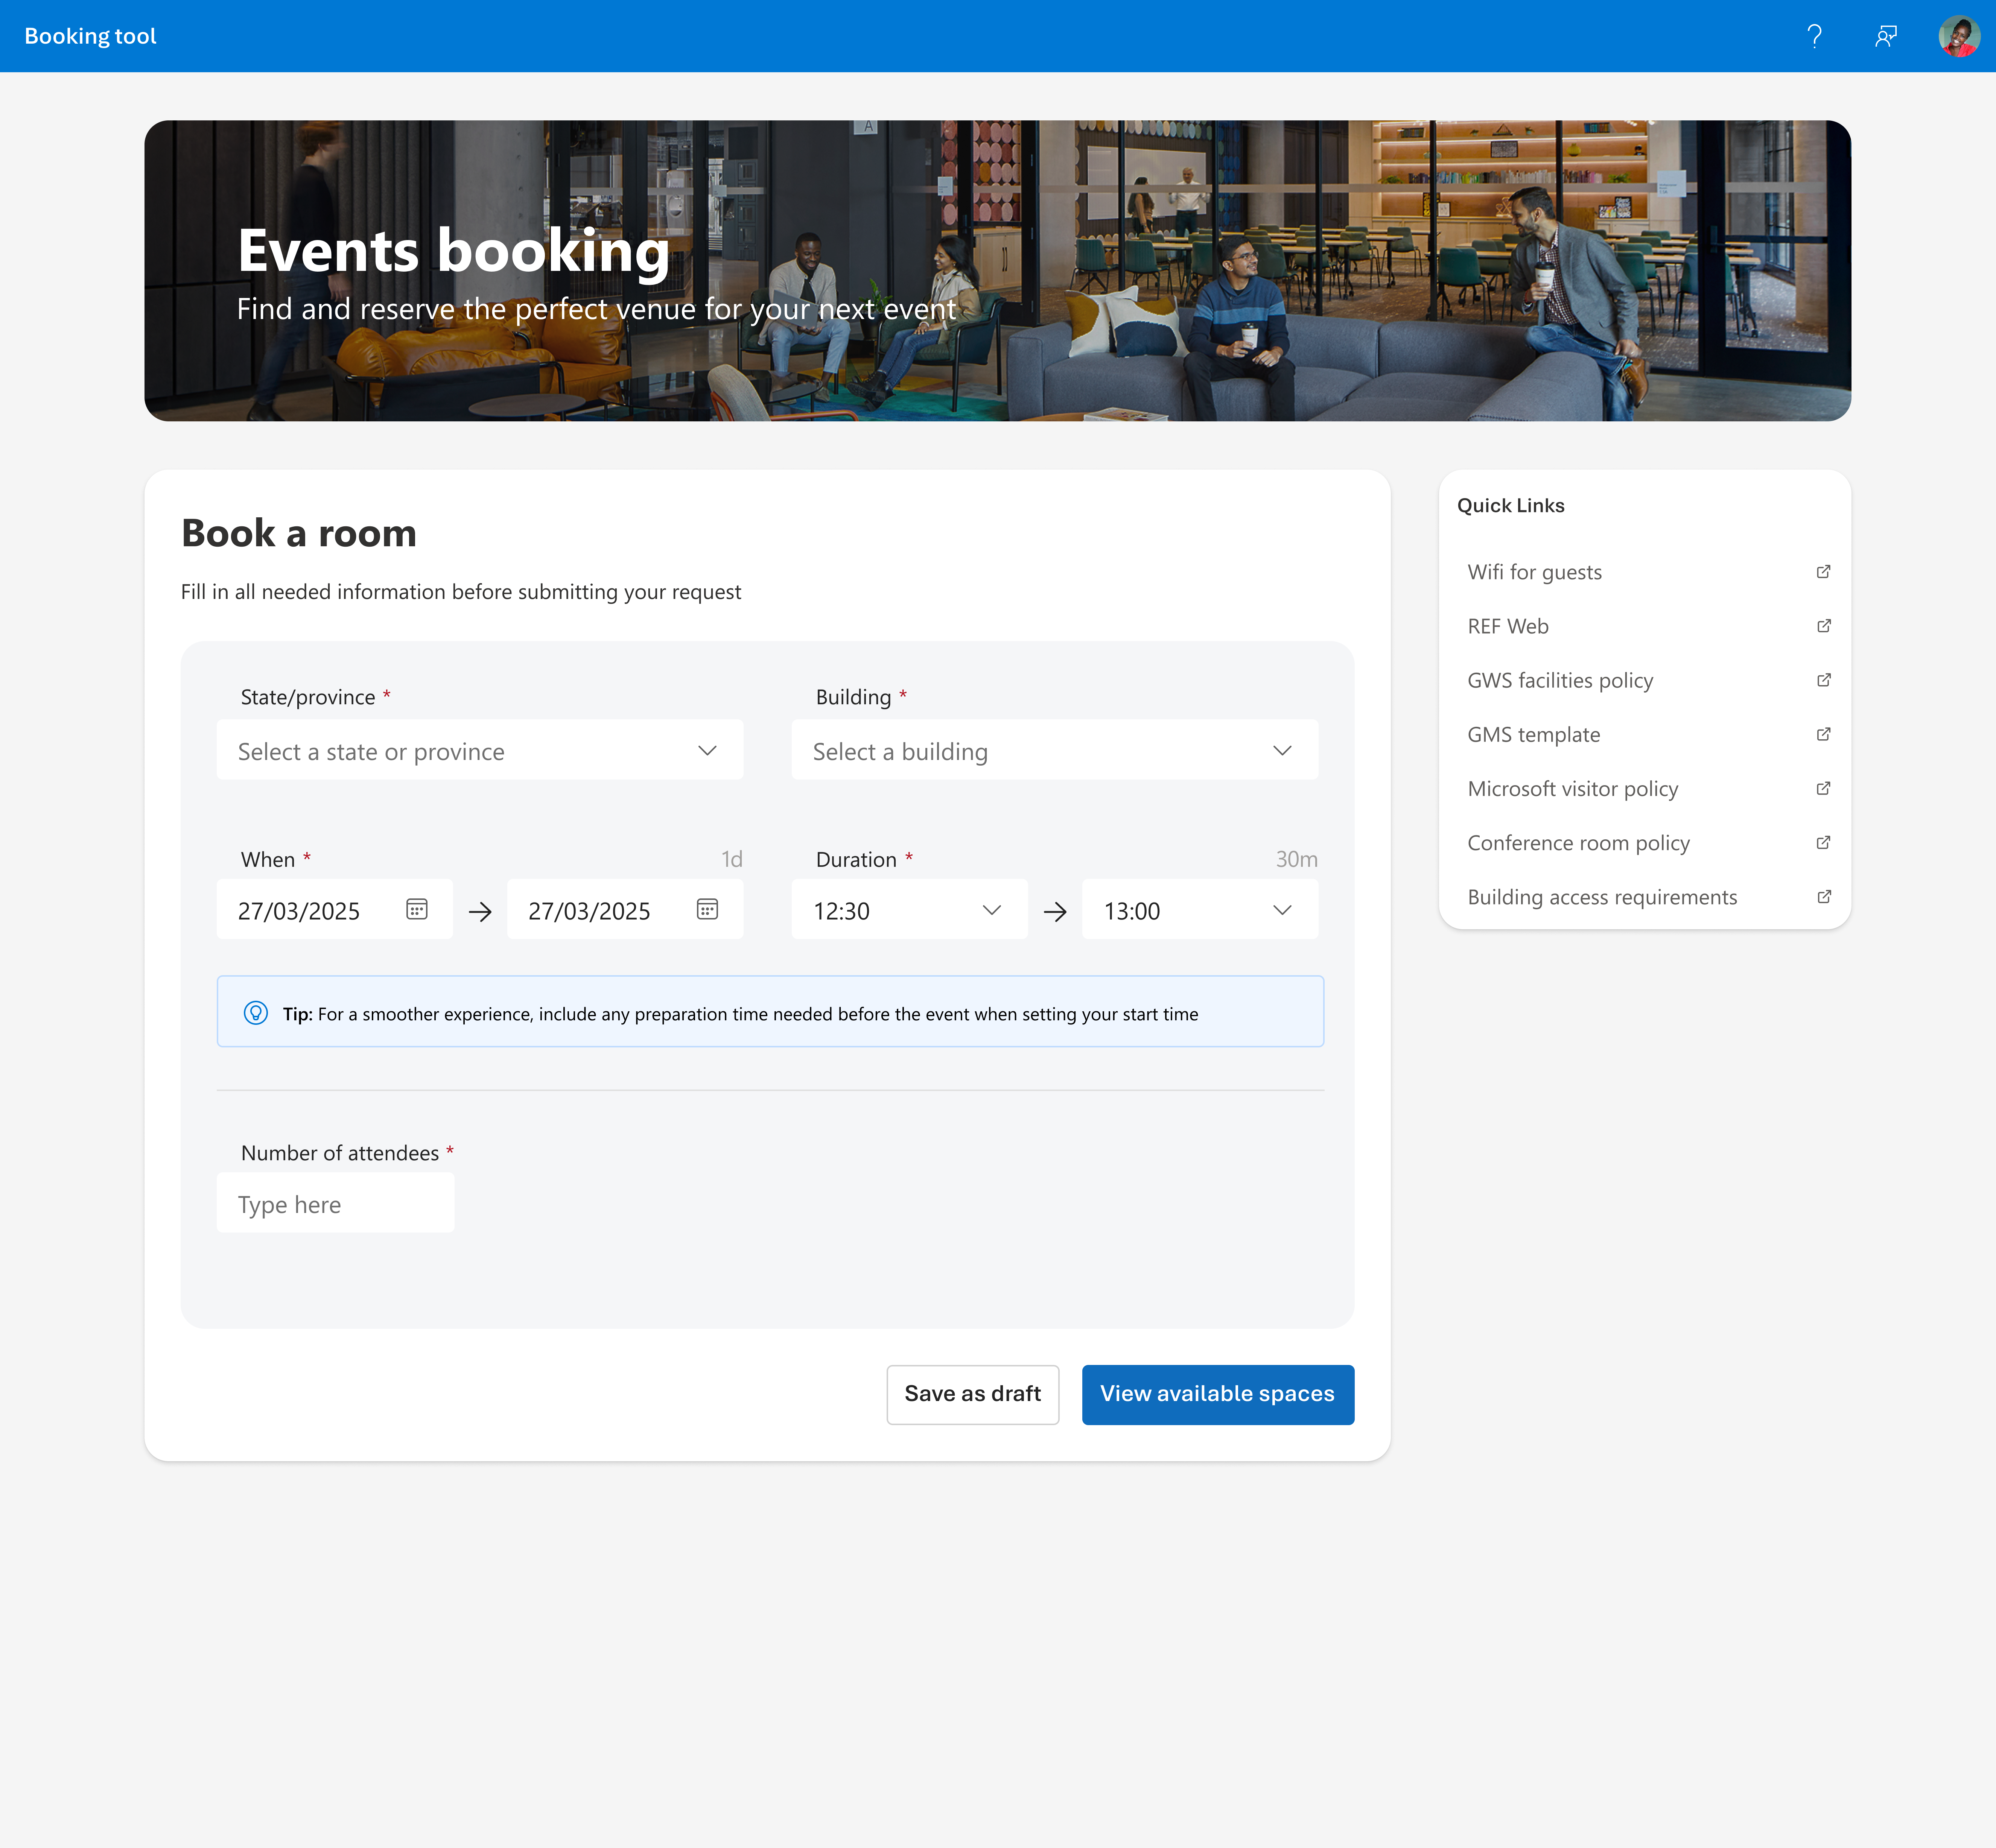Image resolution: width=1996 pixels, height=1848 pixels.
Task: Click the 1d date span label
Action: click(x=732, y=859)
